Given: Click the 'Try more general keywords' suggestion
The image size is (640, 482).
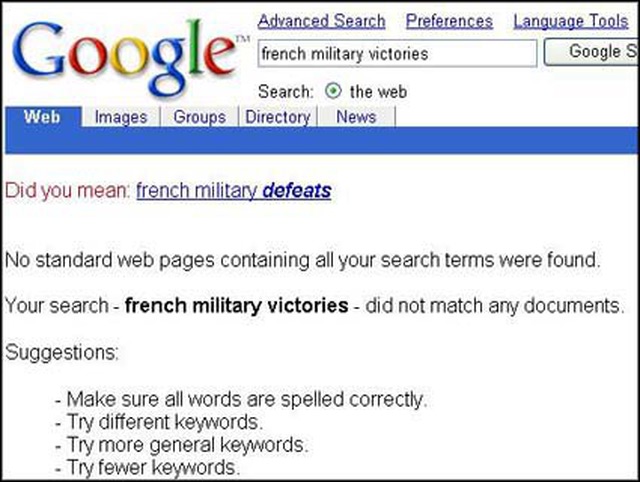Looking at the screenshot, I should coord(181,445).
